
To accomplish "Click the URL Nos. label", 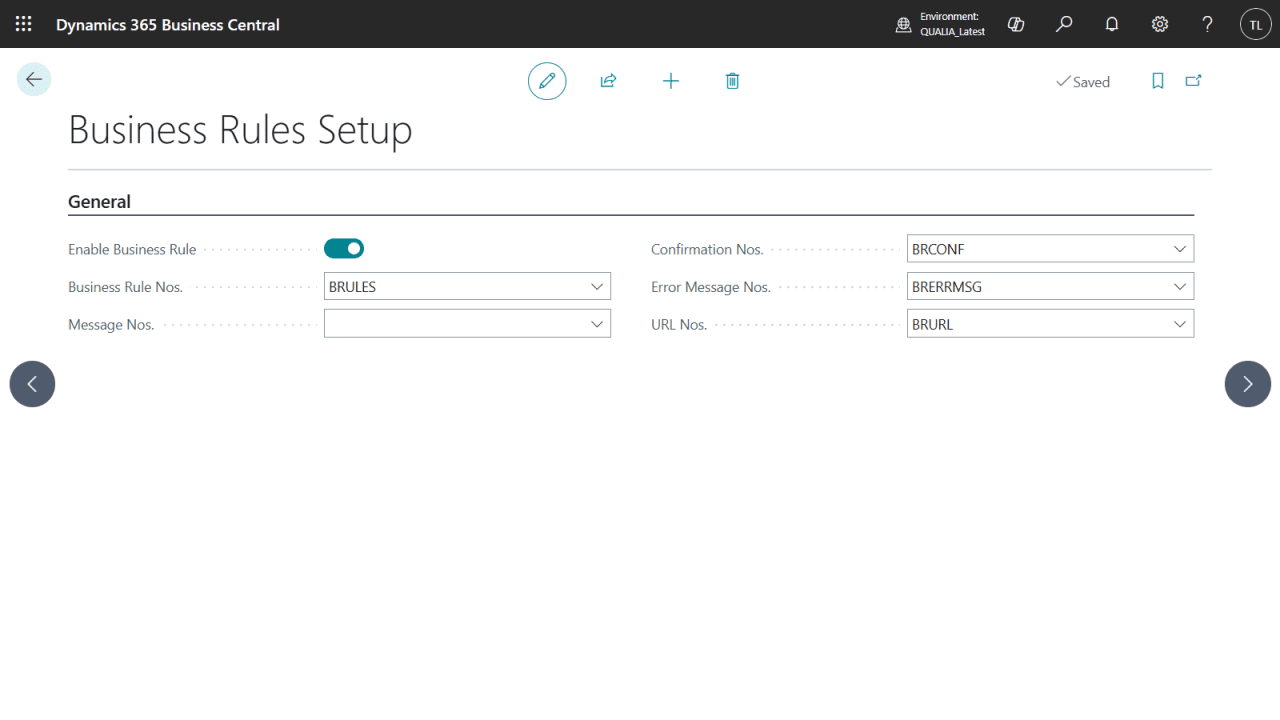I will (679, 325).
